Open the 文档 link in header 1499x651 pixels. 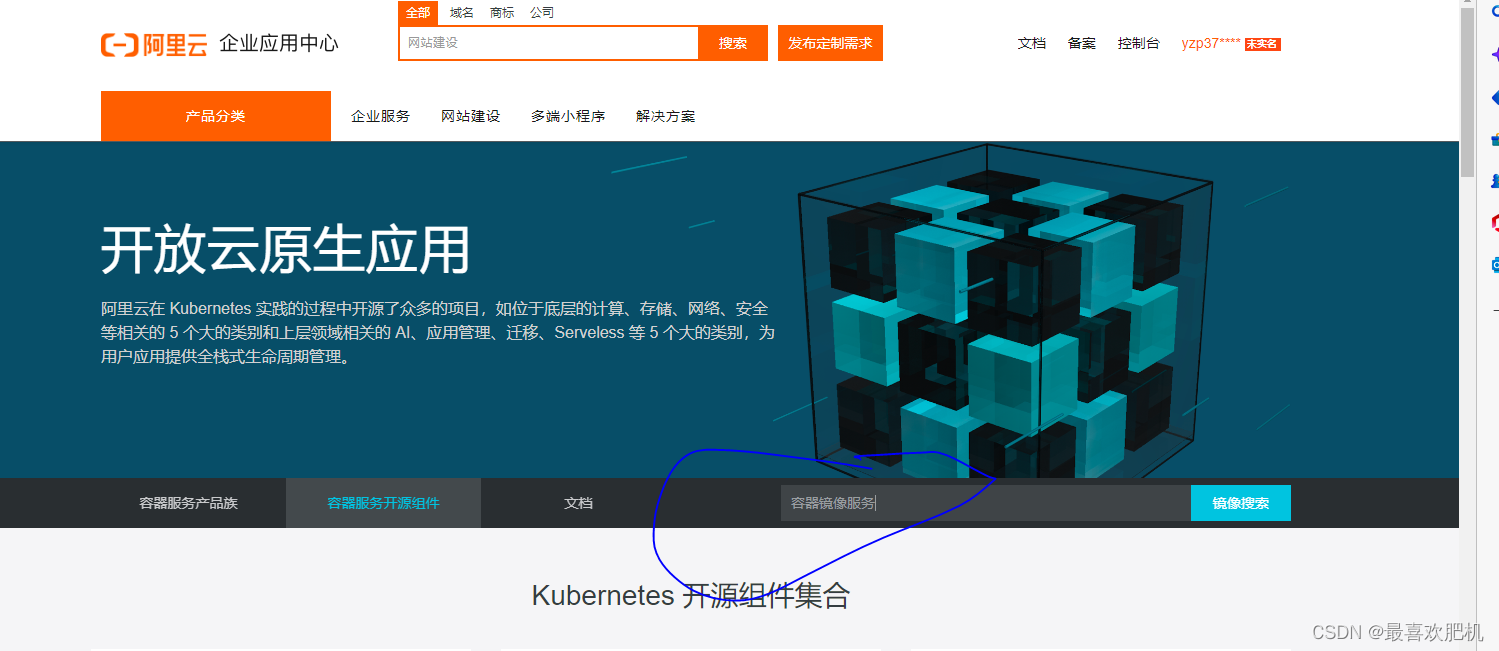click(1032, 43)
